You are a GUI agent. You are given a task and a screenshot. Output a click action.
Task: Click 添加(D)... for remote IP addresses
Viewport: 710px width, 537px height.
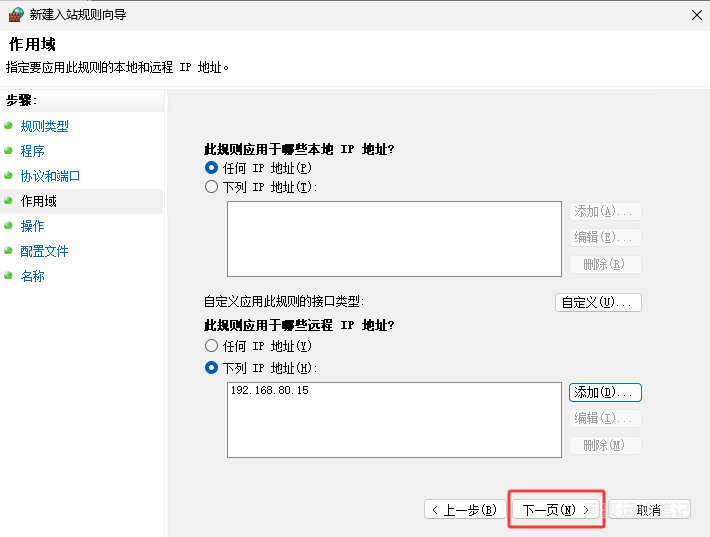pyautogui.click(x=605, y=392)
